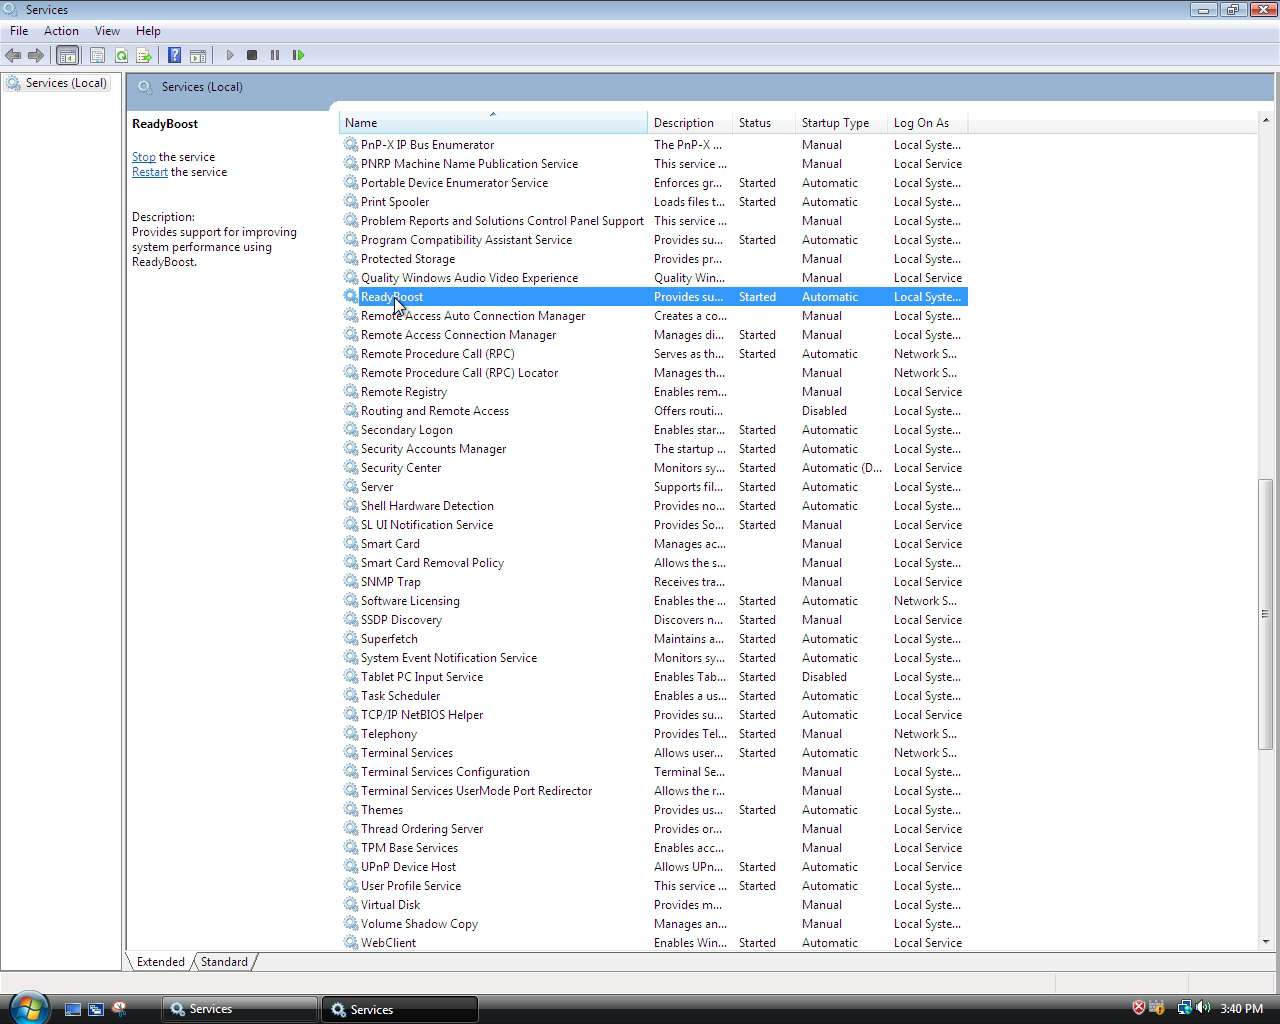The height and width of the screenshot is (1024, 1280).
Task: Sort by the Log On As column header
Action: coord(927,123)
